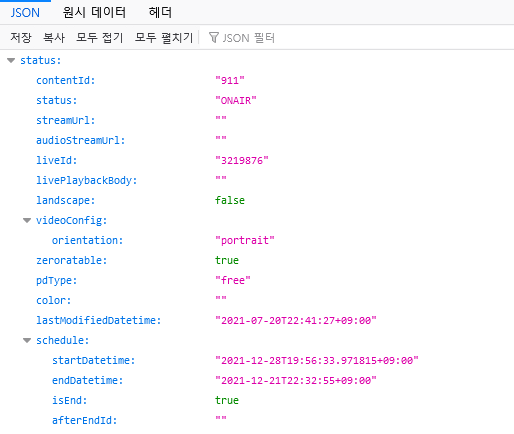Select the top-level status key label

click(x=41, y=60)
